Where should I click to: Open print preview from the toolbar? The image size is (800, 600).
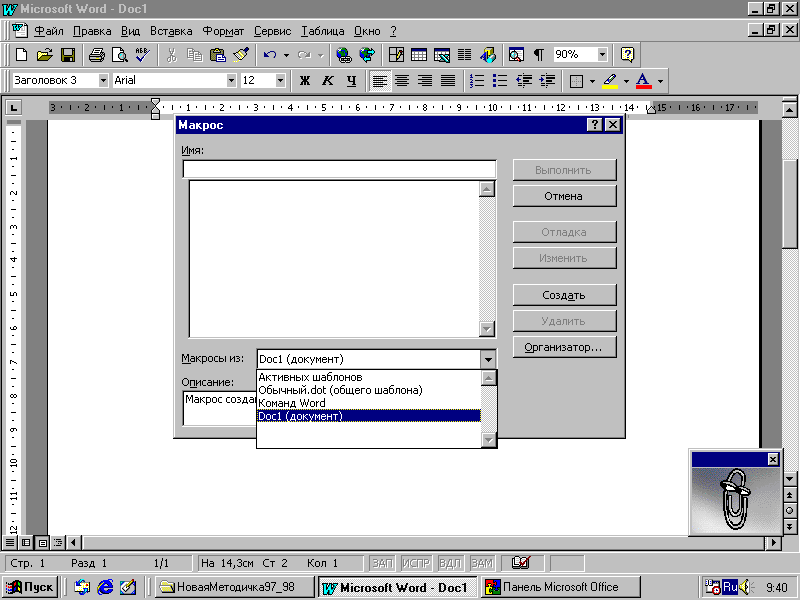(119, 55)
